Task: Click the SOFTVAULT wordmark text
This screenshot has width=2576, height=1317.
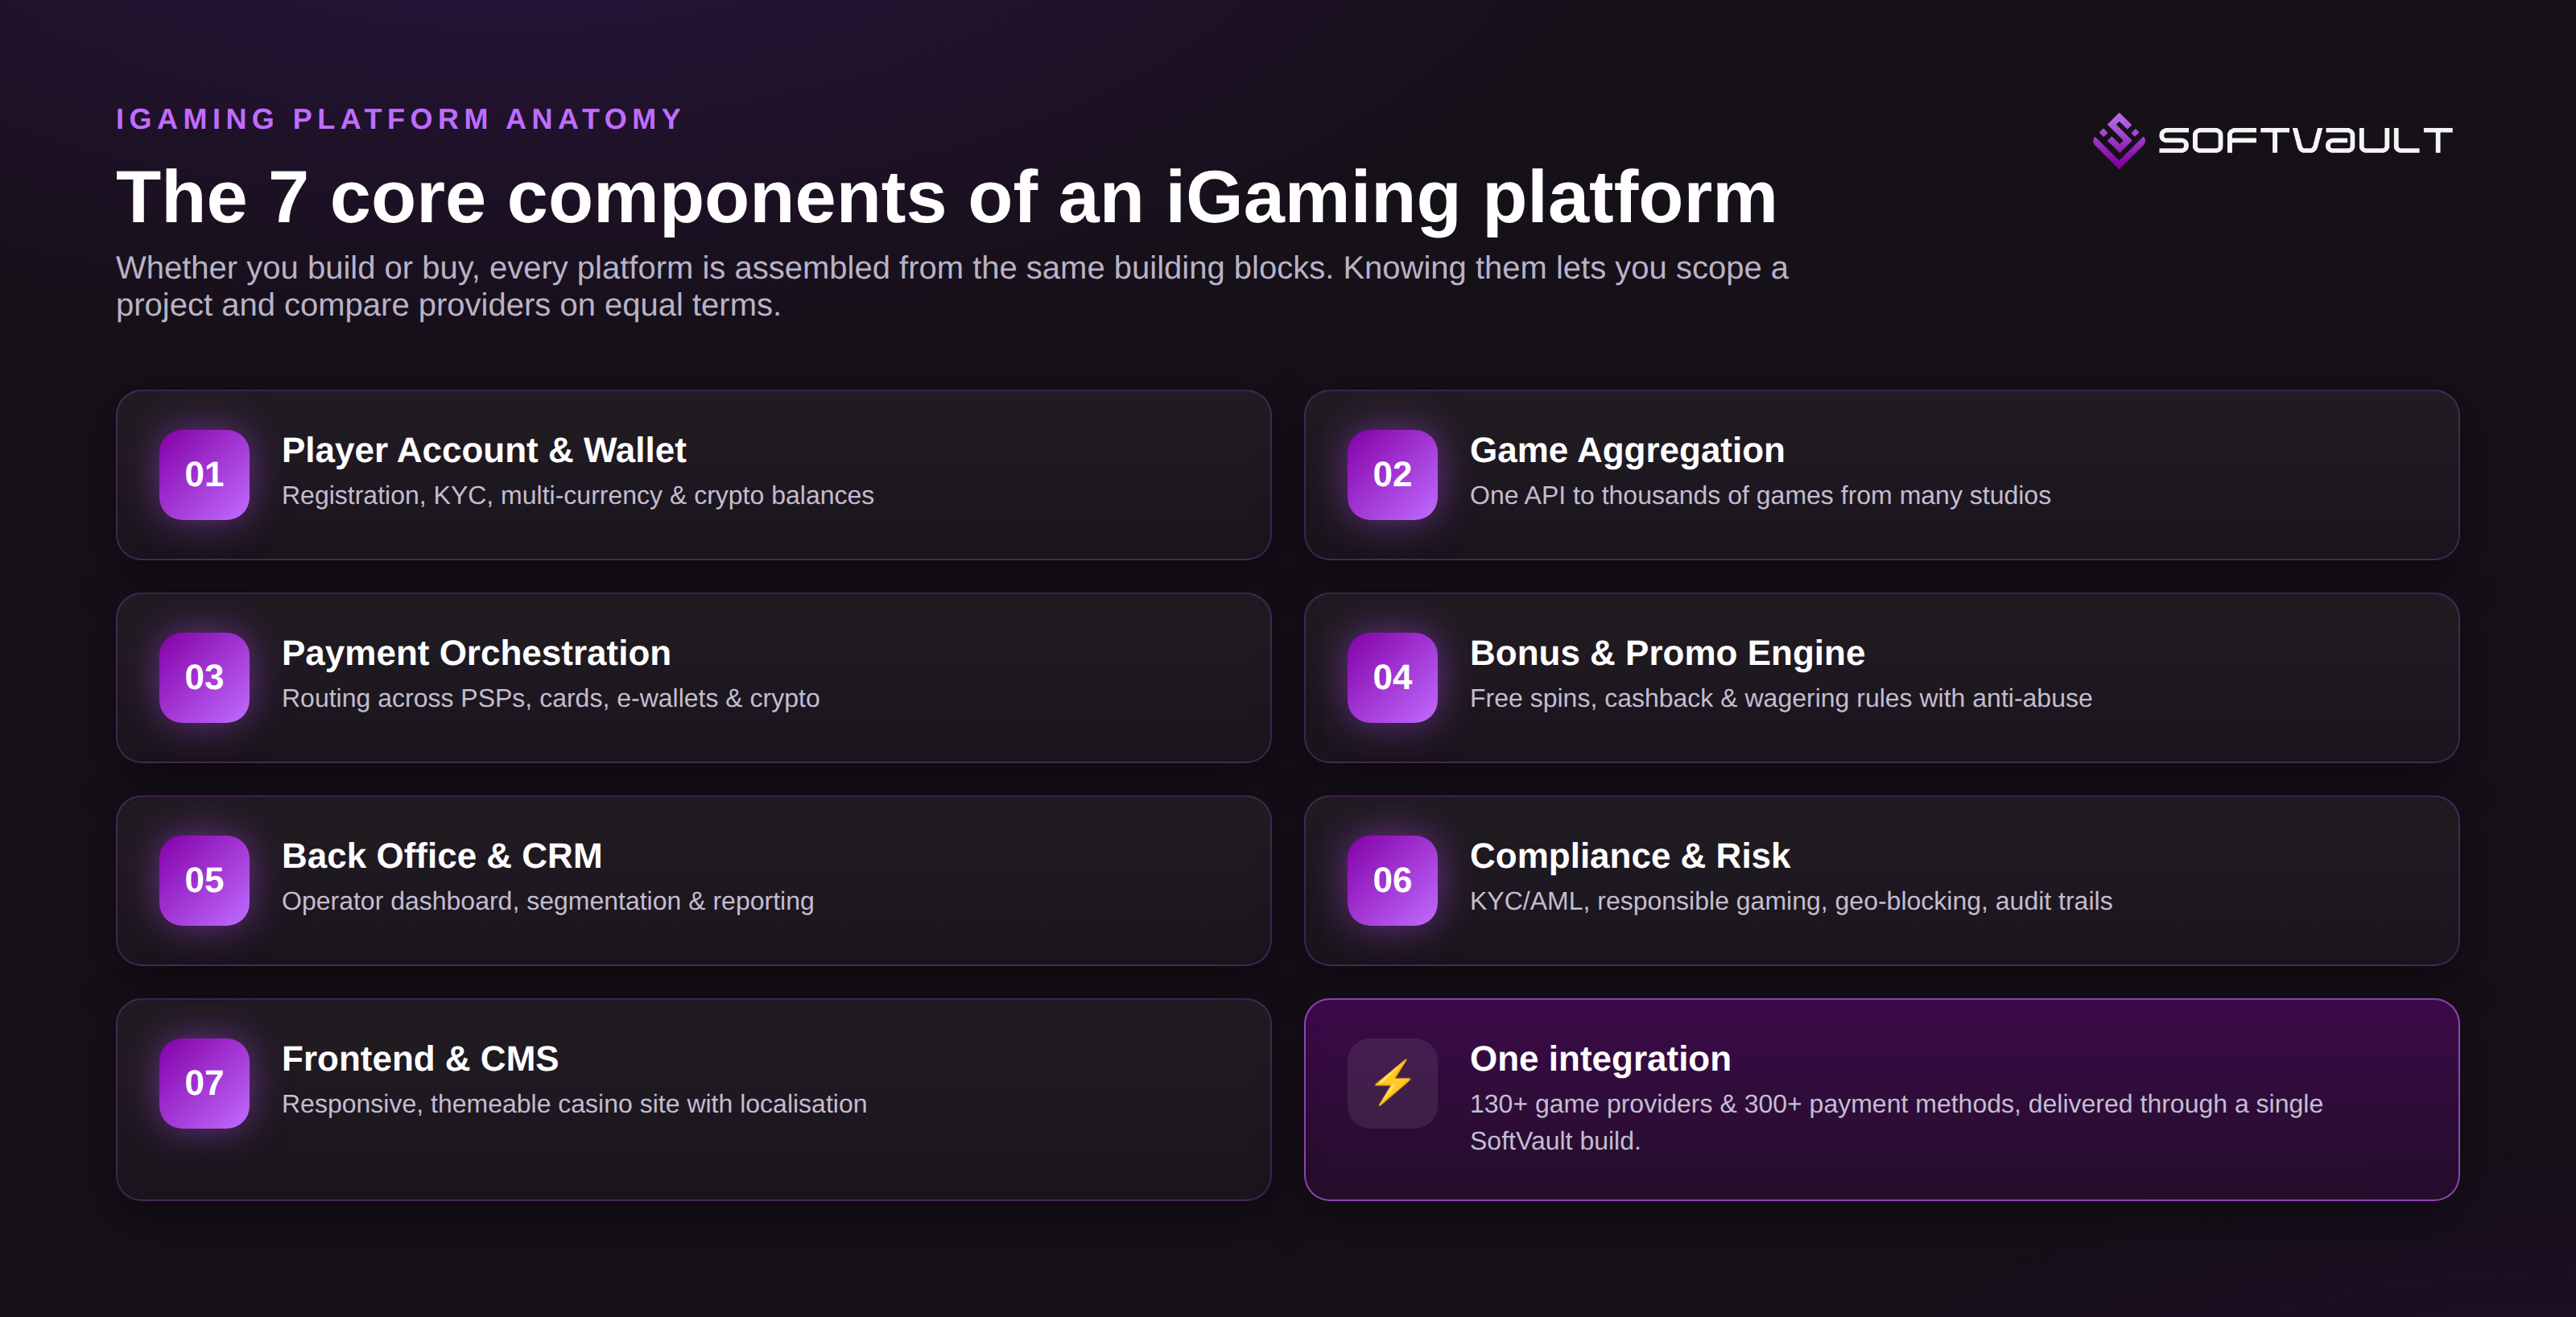Action: pos(2305,140)
